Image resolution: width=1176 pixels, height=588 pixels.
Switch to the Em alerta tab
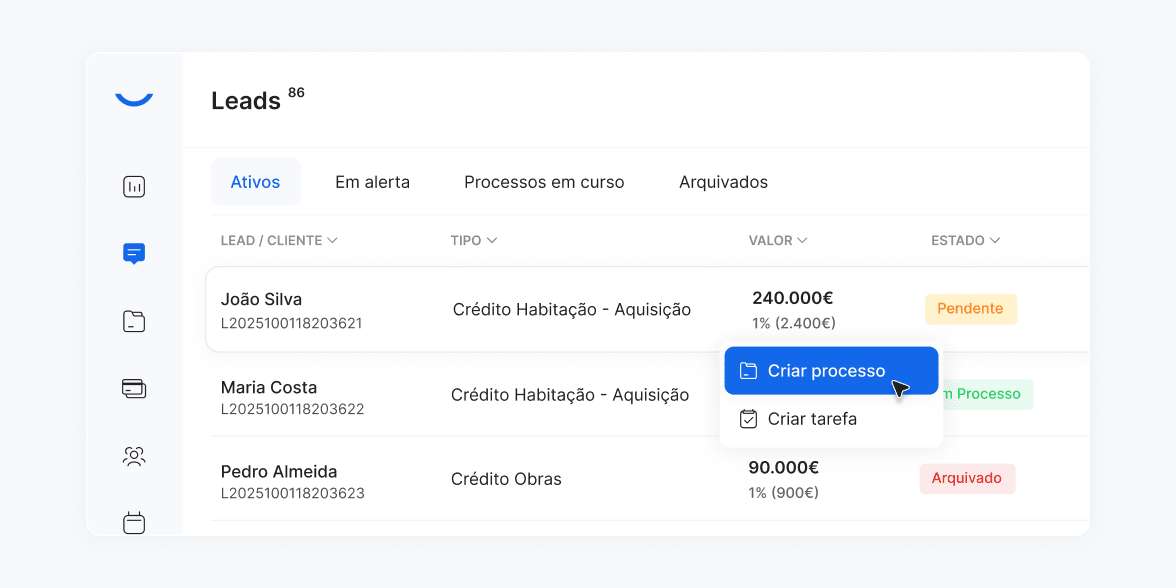click(373, 182)
